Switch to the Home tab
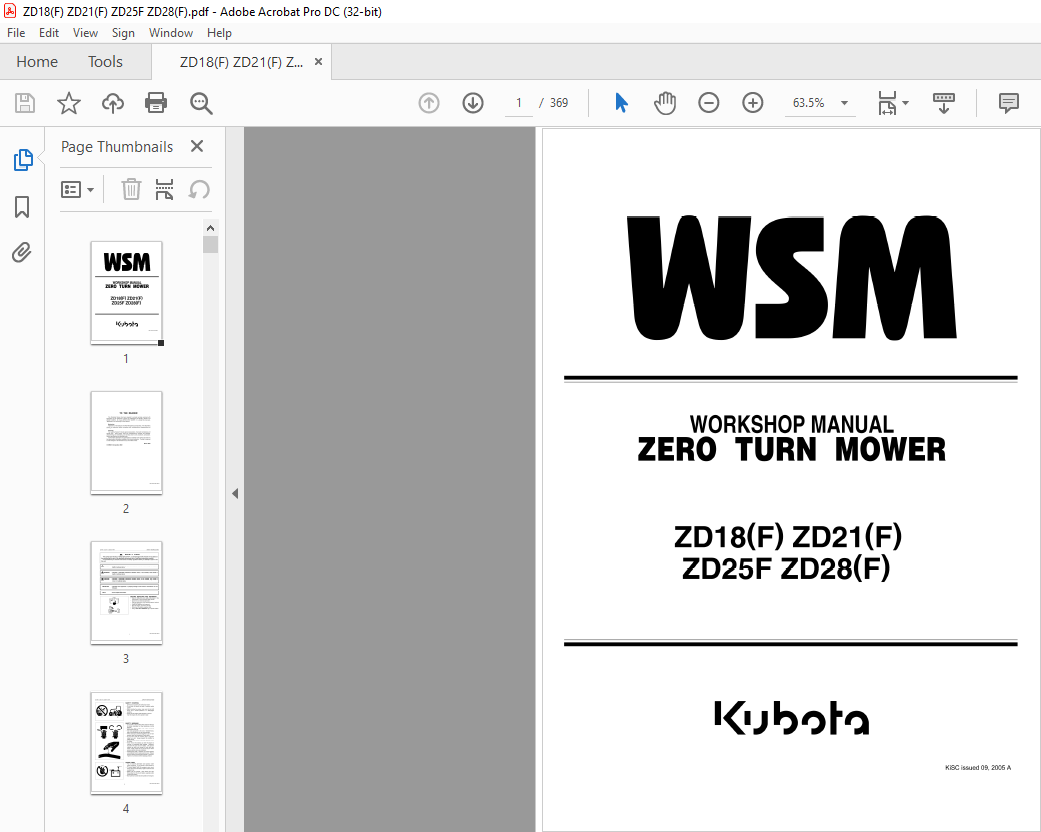Screen dimensions: 1041x832 tap(37, 62)
